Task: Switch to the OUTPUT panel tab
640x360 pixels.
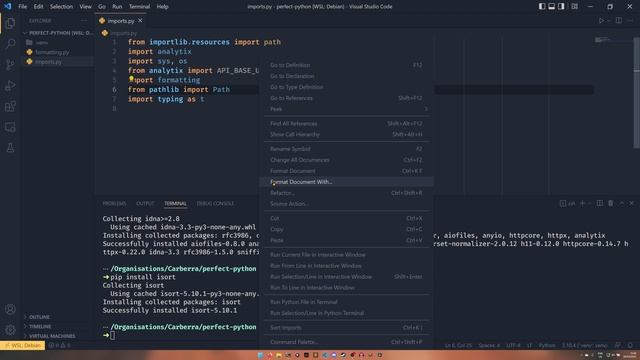Action: [145, 203]
